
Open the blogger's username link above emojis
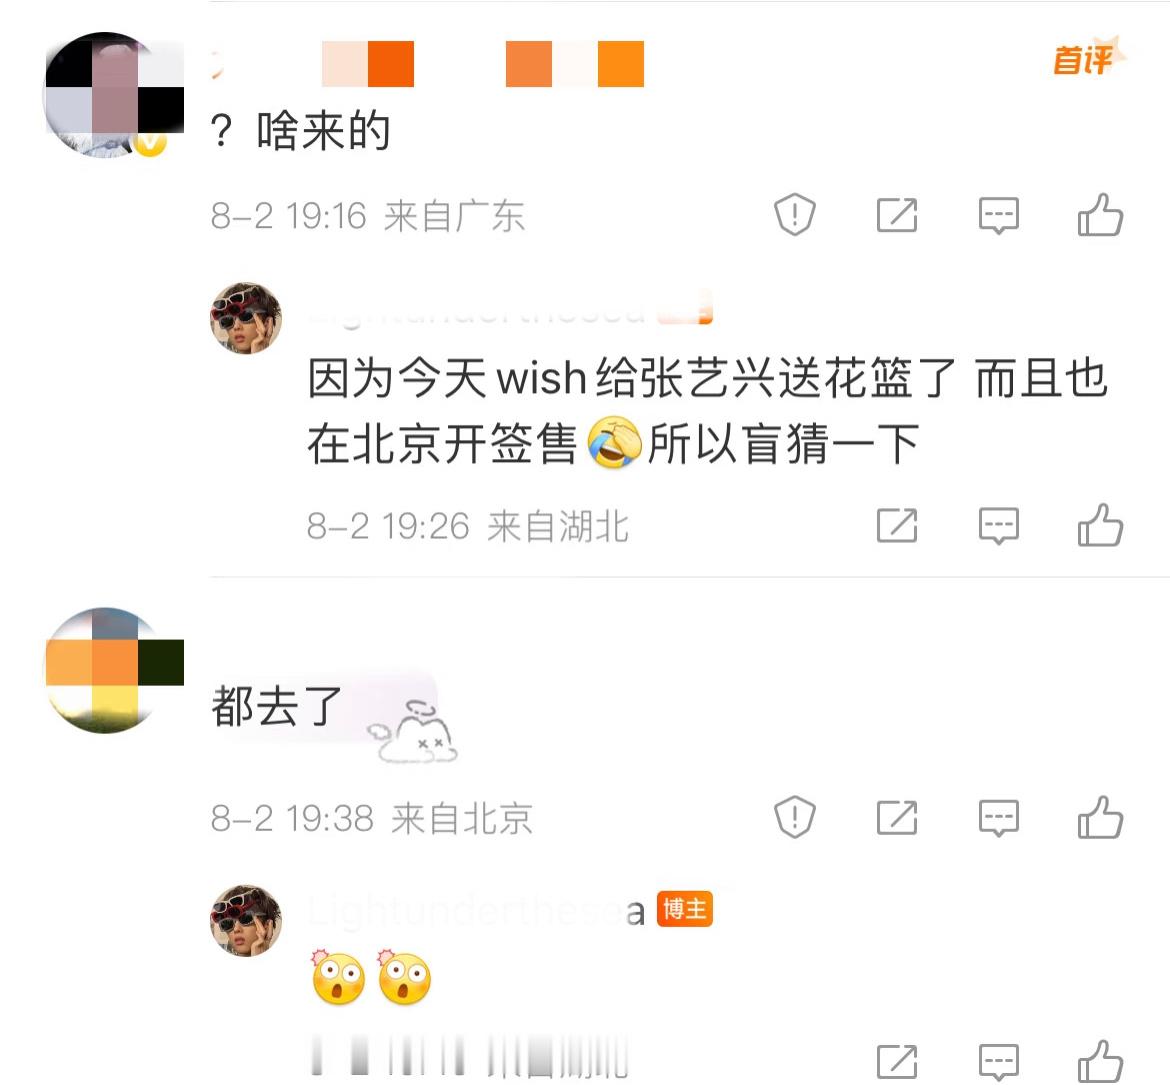coord(476,910)
